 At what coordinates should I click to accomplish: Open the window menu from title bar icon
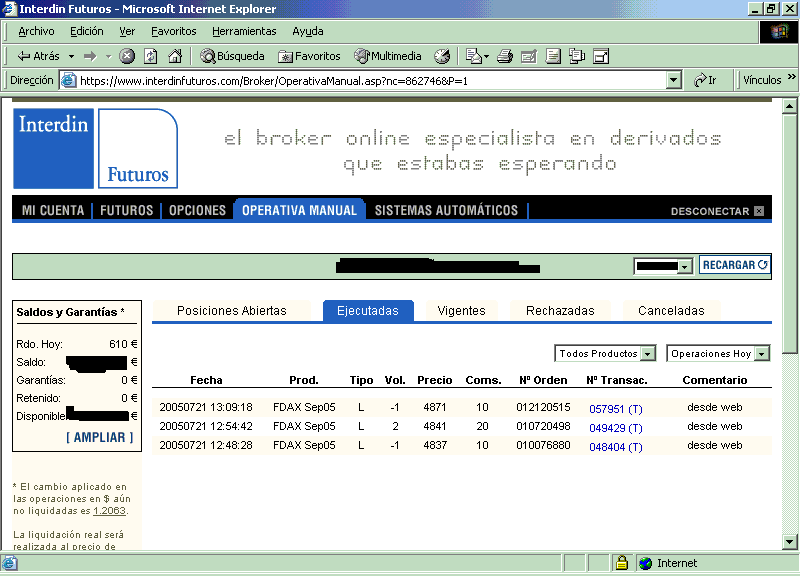click(x=9, y=9)
